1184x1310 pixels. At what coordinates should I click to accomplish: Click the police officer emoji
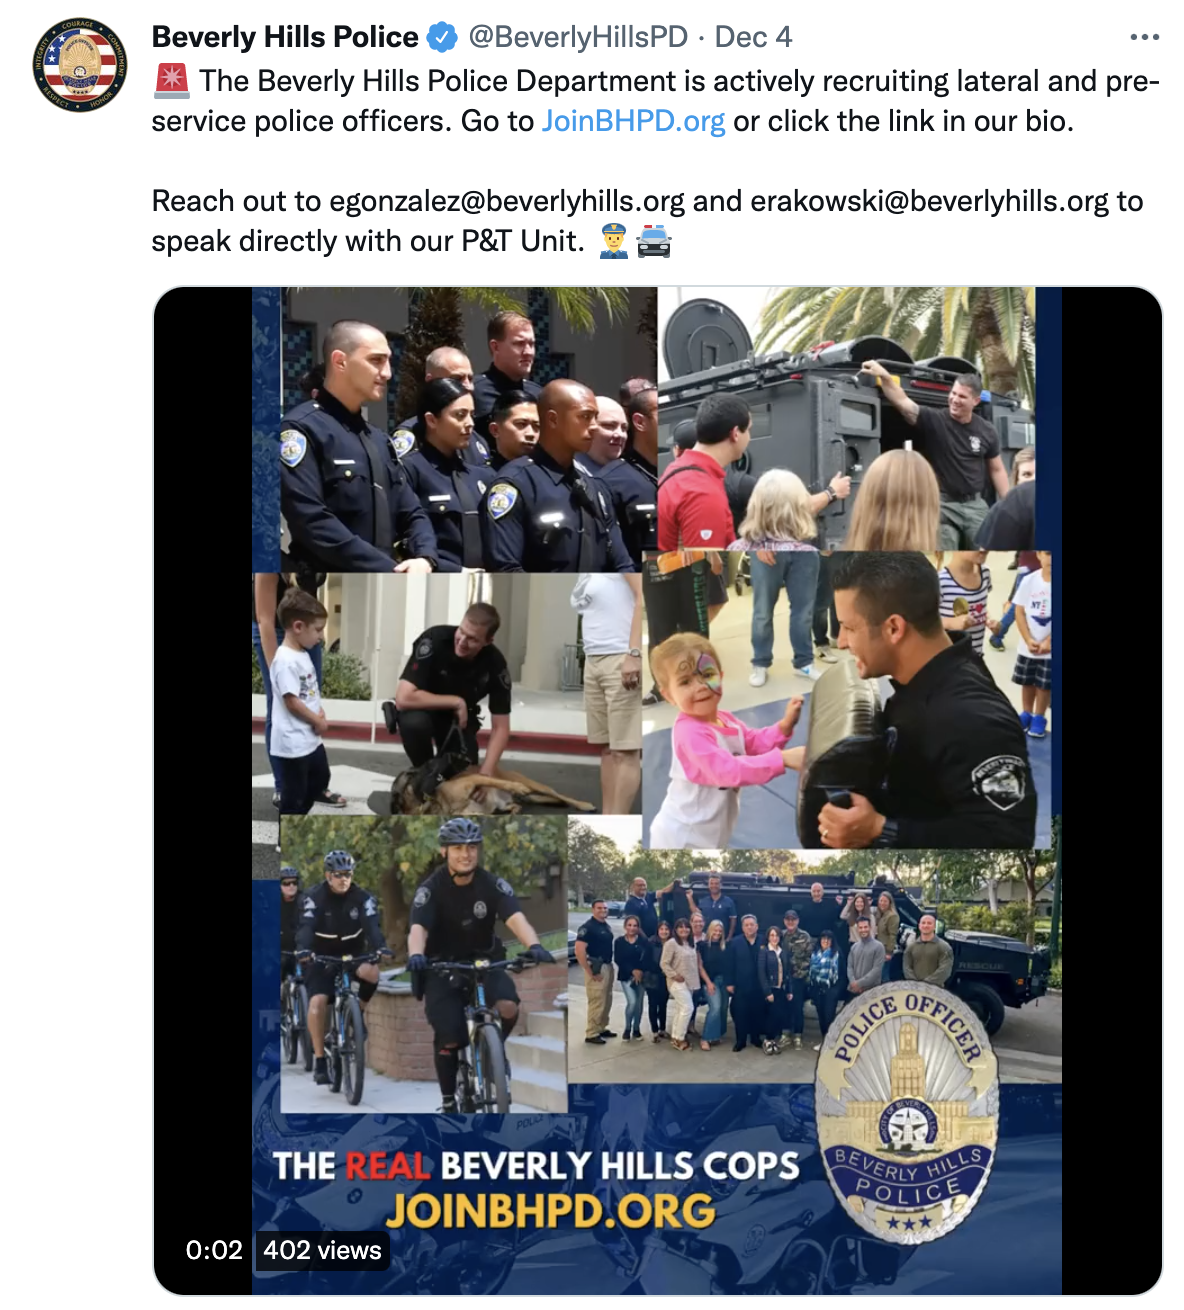pyautogui.click(x=614, y=241)
